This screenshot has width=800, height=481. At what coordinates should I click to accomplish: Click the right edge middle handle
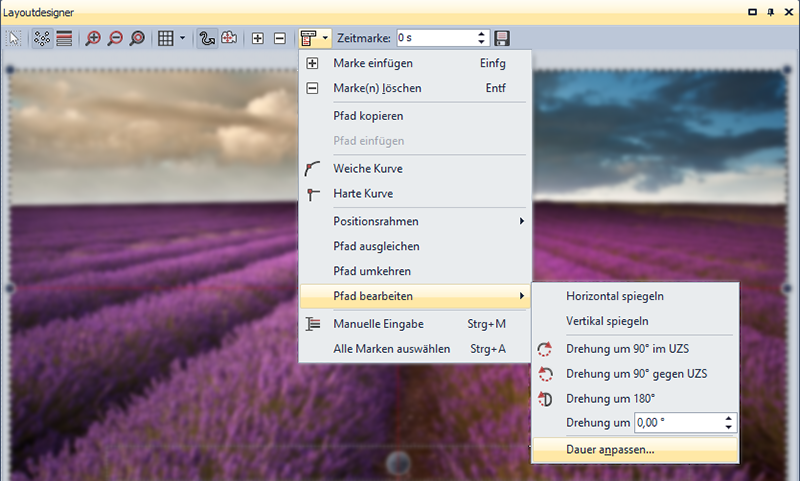click(786, 289)
